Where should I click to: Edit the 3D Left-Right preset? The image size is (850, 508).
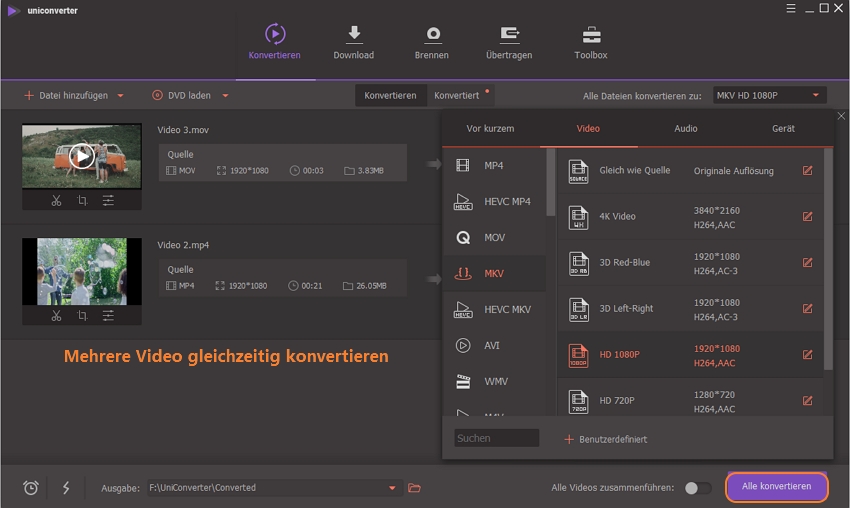point(807,308)
